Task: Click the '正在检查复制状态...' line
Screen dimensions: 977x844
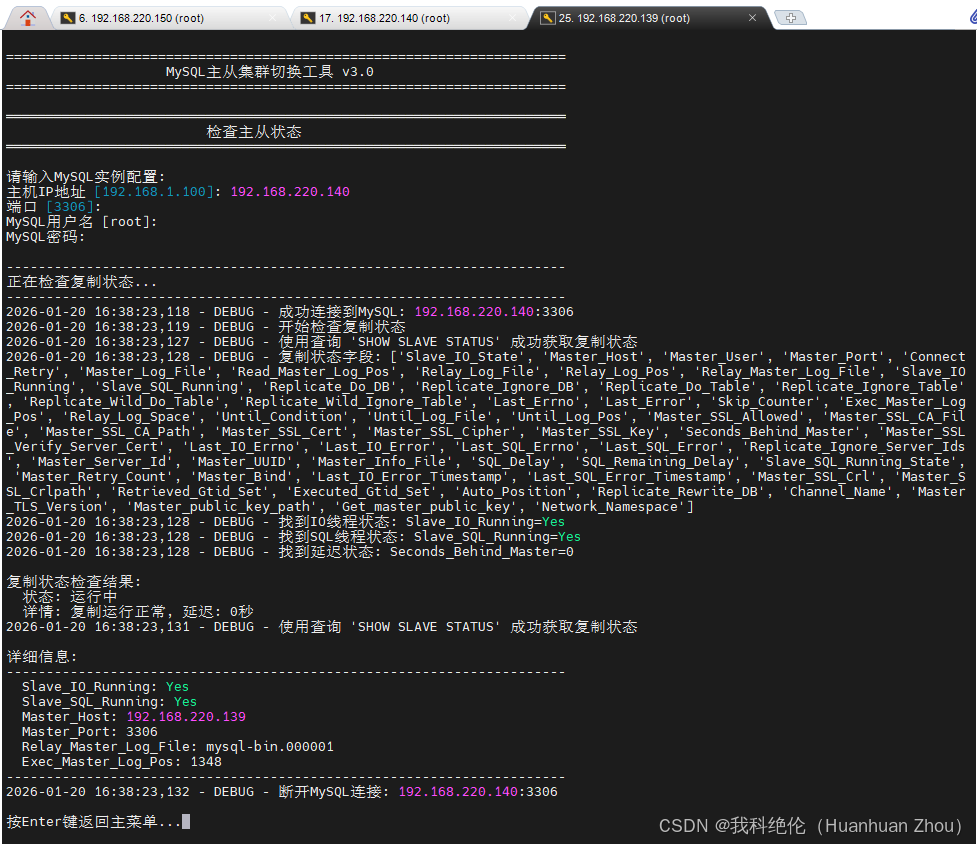Action: [82, 282]
